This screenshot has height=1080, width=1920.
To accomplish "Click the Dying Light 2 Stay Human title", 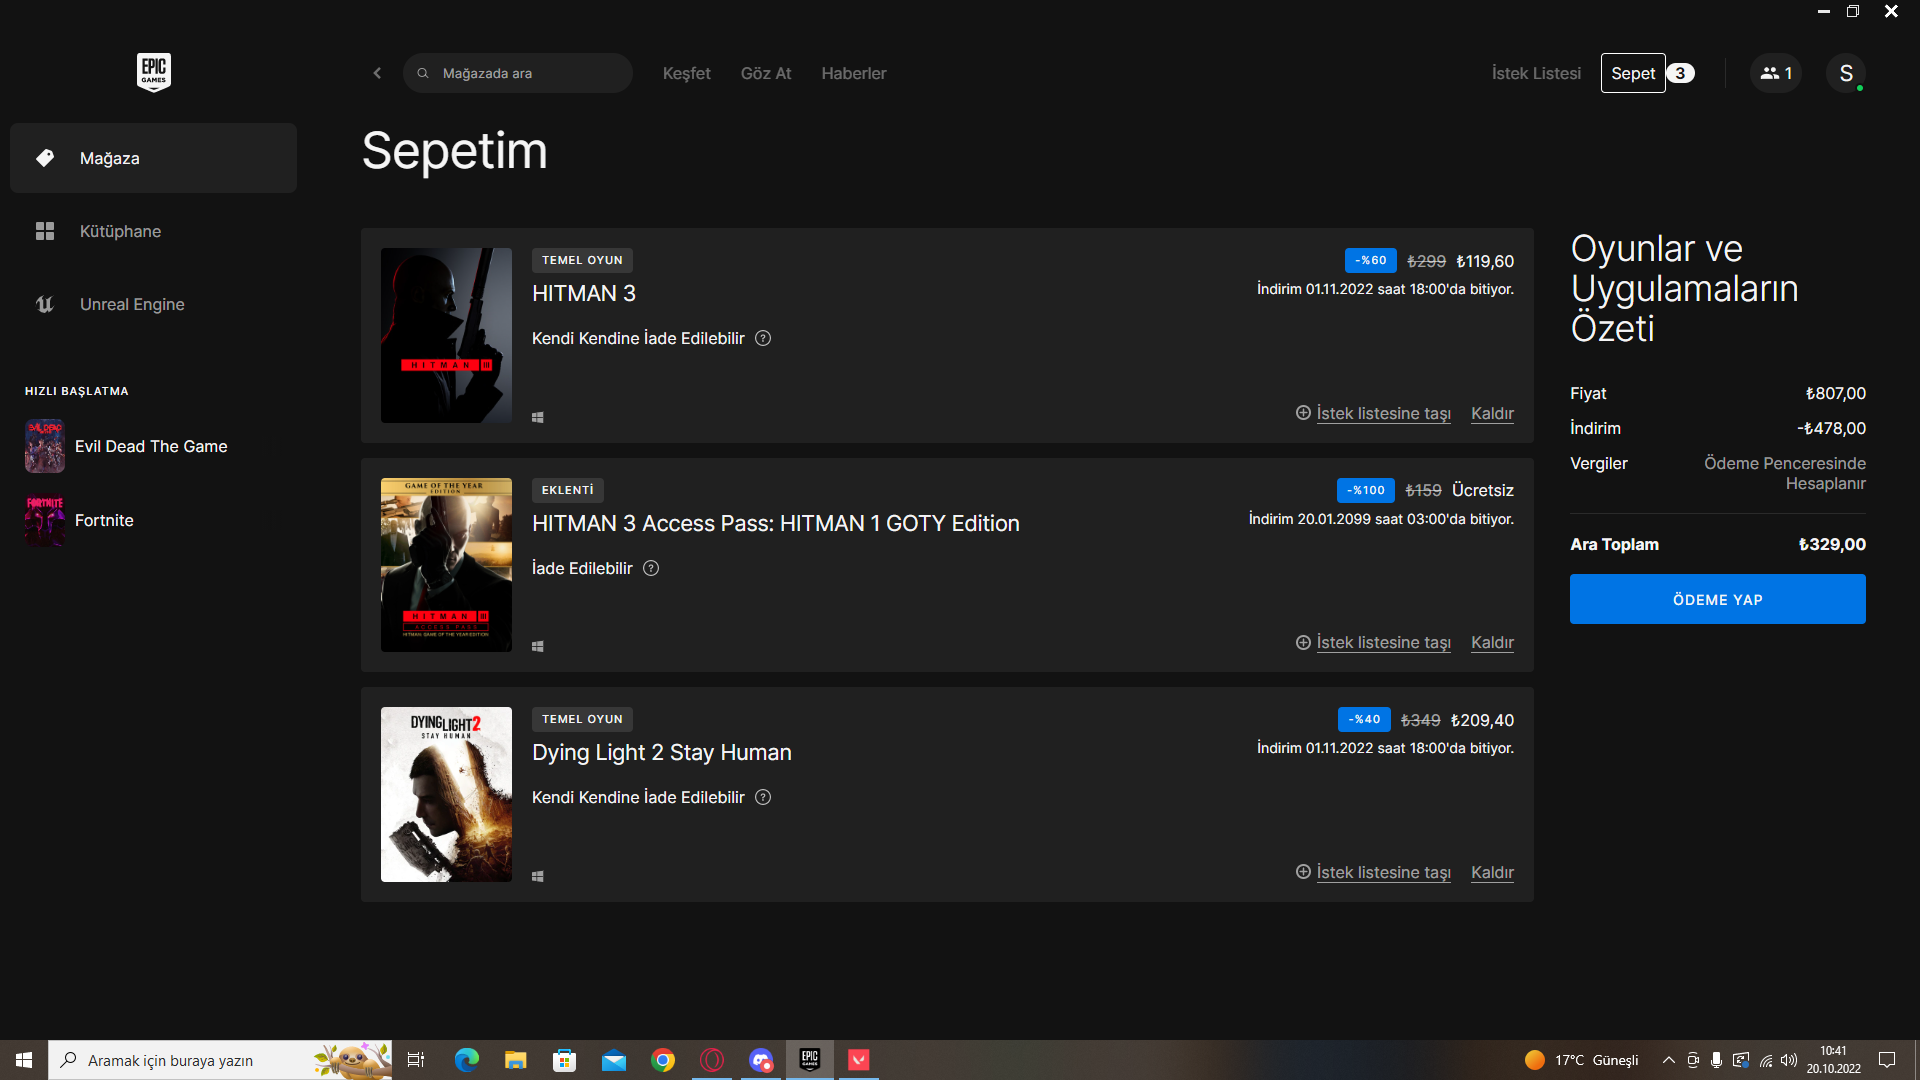I will pos(662,752).
